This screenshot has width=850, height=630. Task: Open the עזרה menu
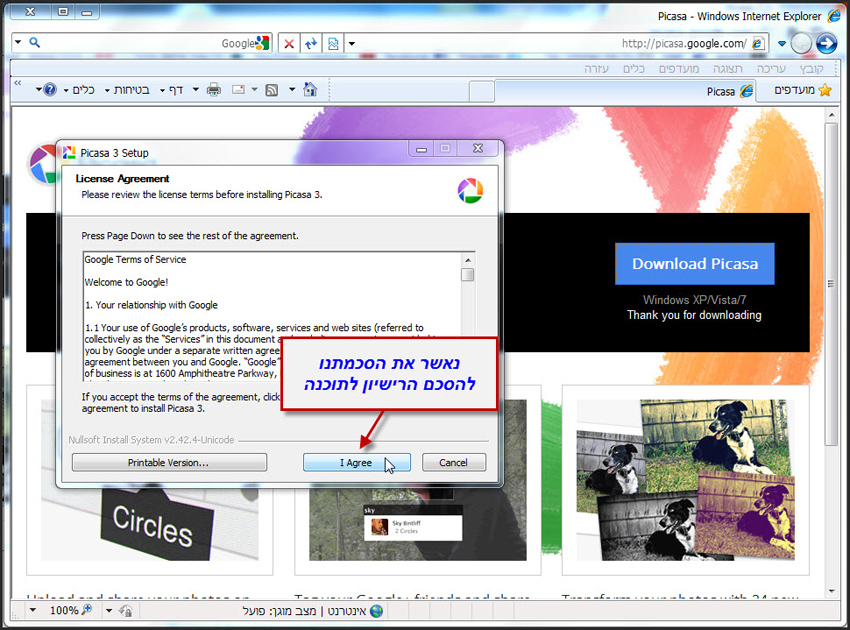coord(596,68)
